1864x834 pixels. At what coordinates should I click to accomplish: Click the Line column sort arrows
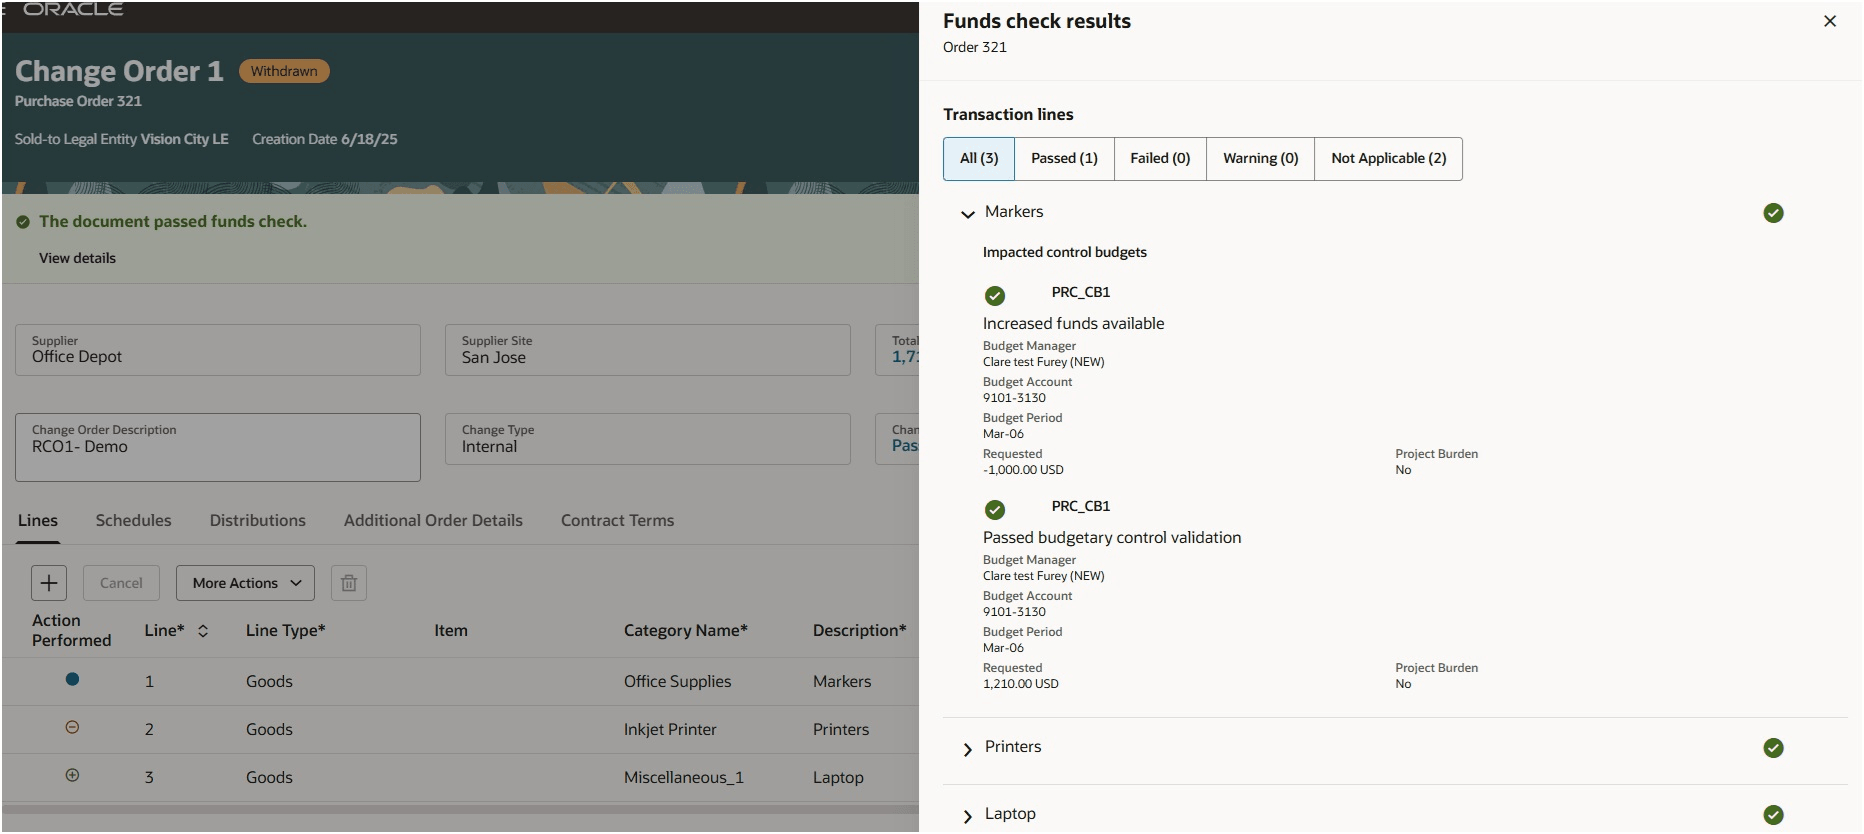pyautogui.click(x=203, y=631)
